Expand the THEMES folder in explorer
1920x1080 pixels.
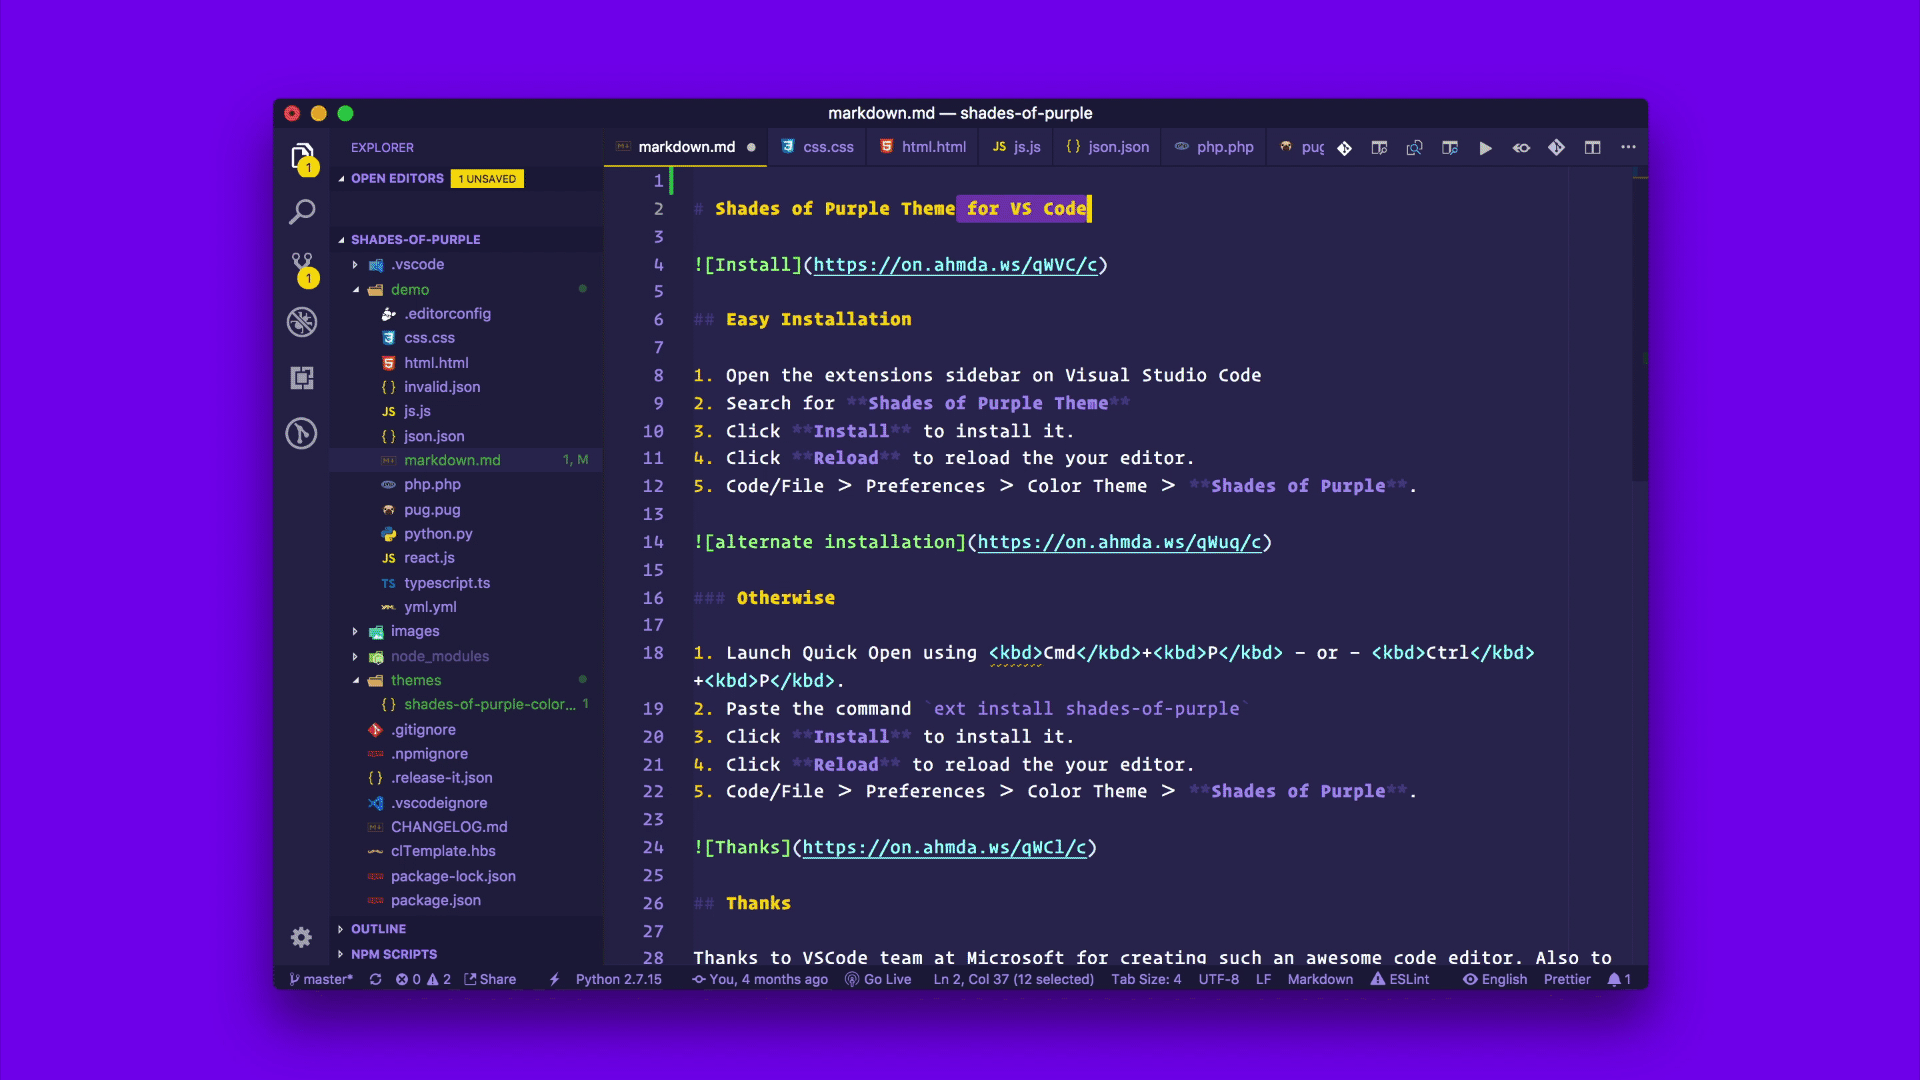click(357, 679)
